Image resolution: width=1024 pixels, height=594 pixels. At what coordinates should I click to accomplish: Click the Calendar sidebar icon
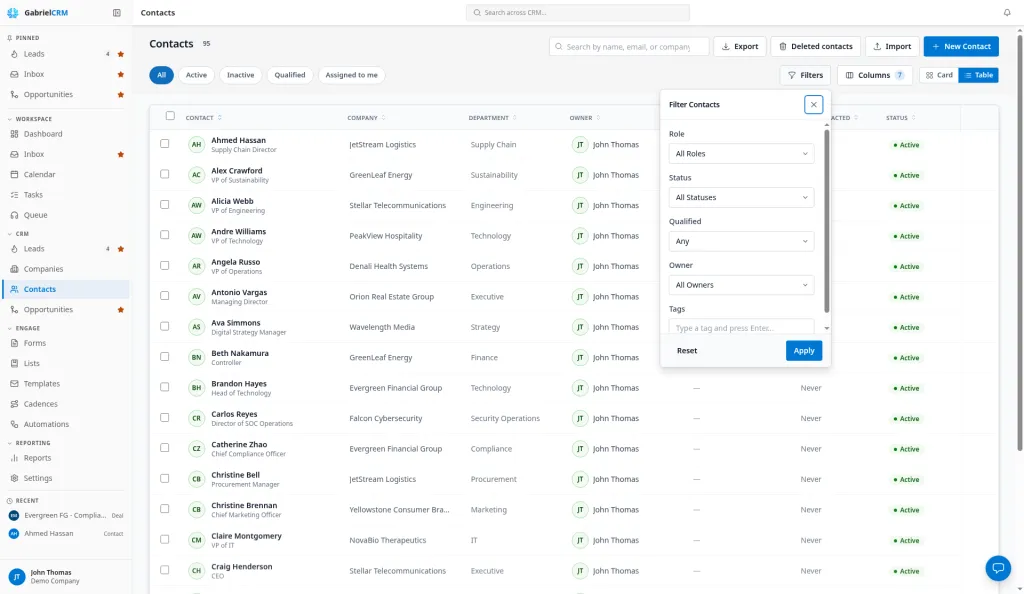(14, 174)
